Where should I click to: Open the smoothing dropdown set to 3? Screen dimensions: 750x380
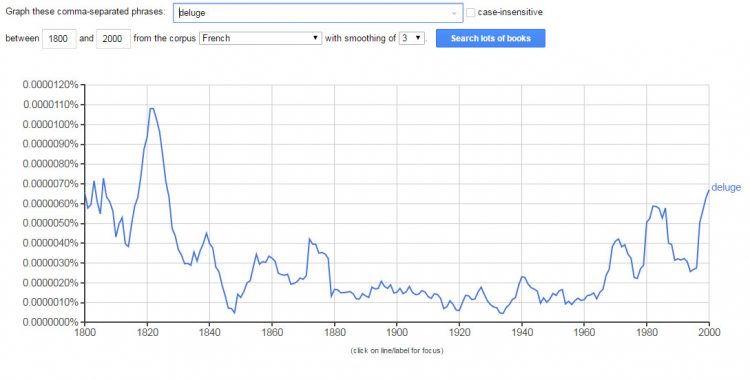click(x=412, y=38)
